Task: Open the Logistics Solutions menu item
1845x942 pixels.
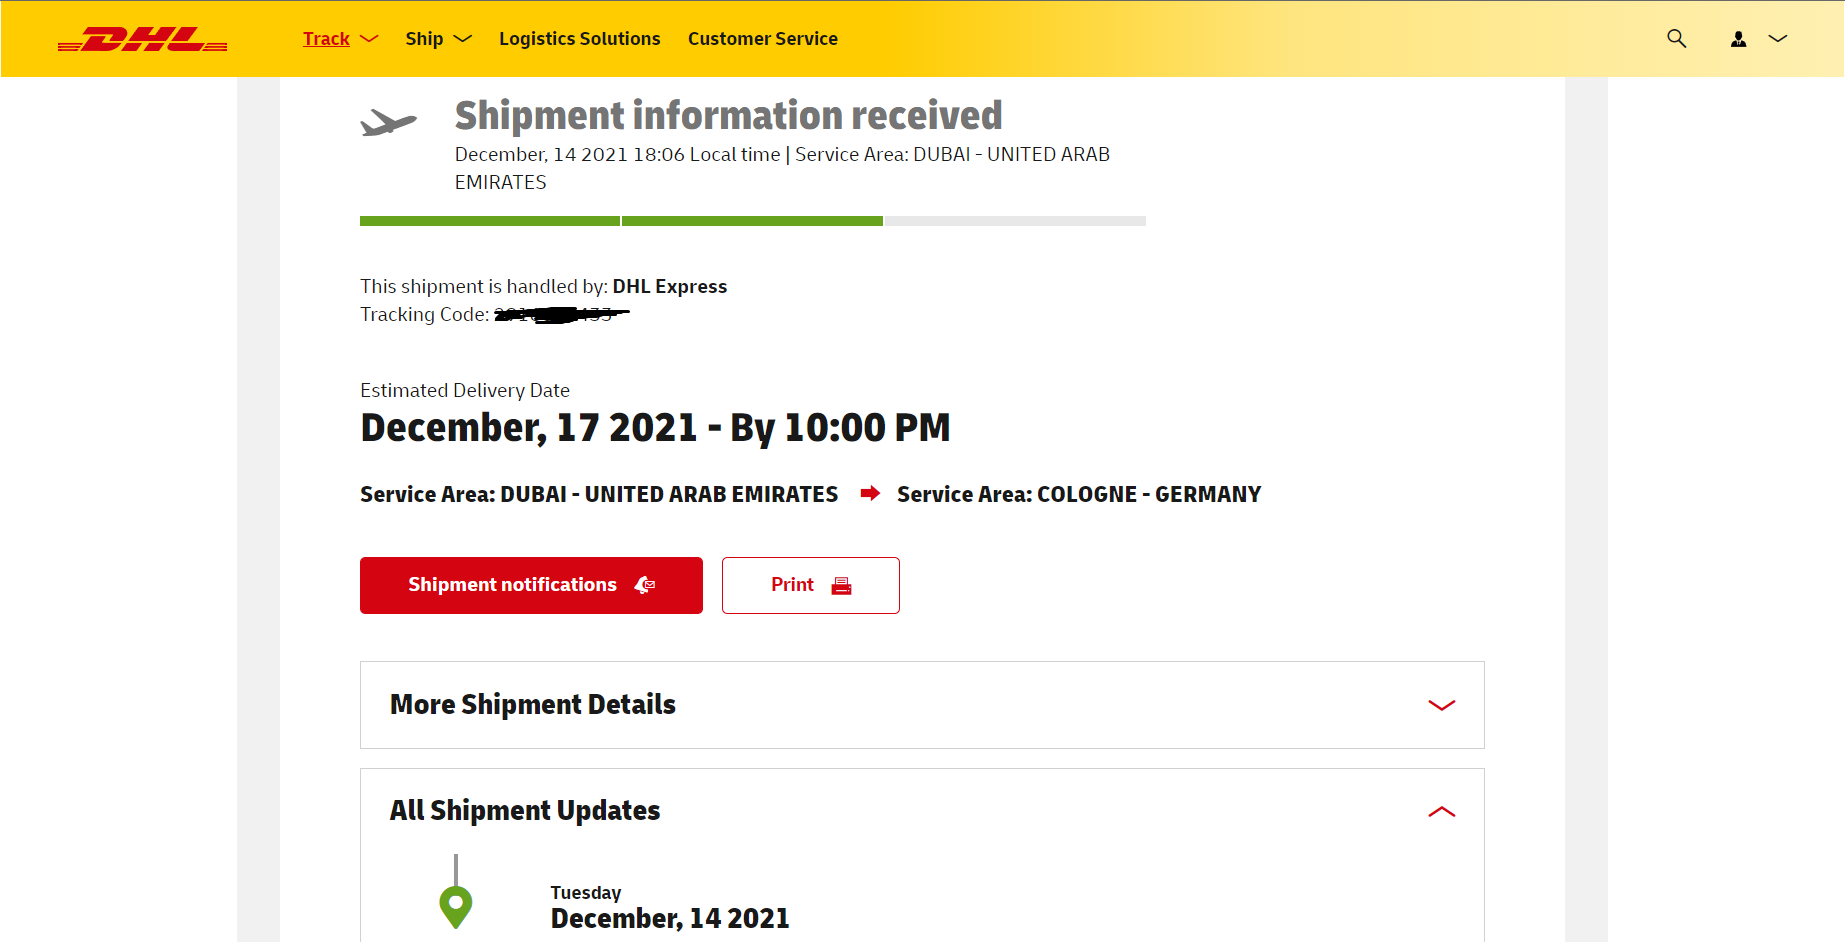Action: pyautogui.click(x=580, y=39)
